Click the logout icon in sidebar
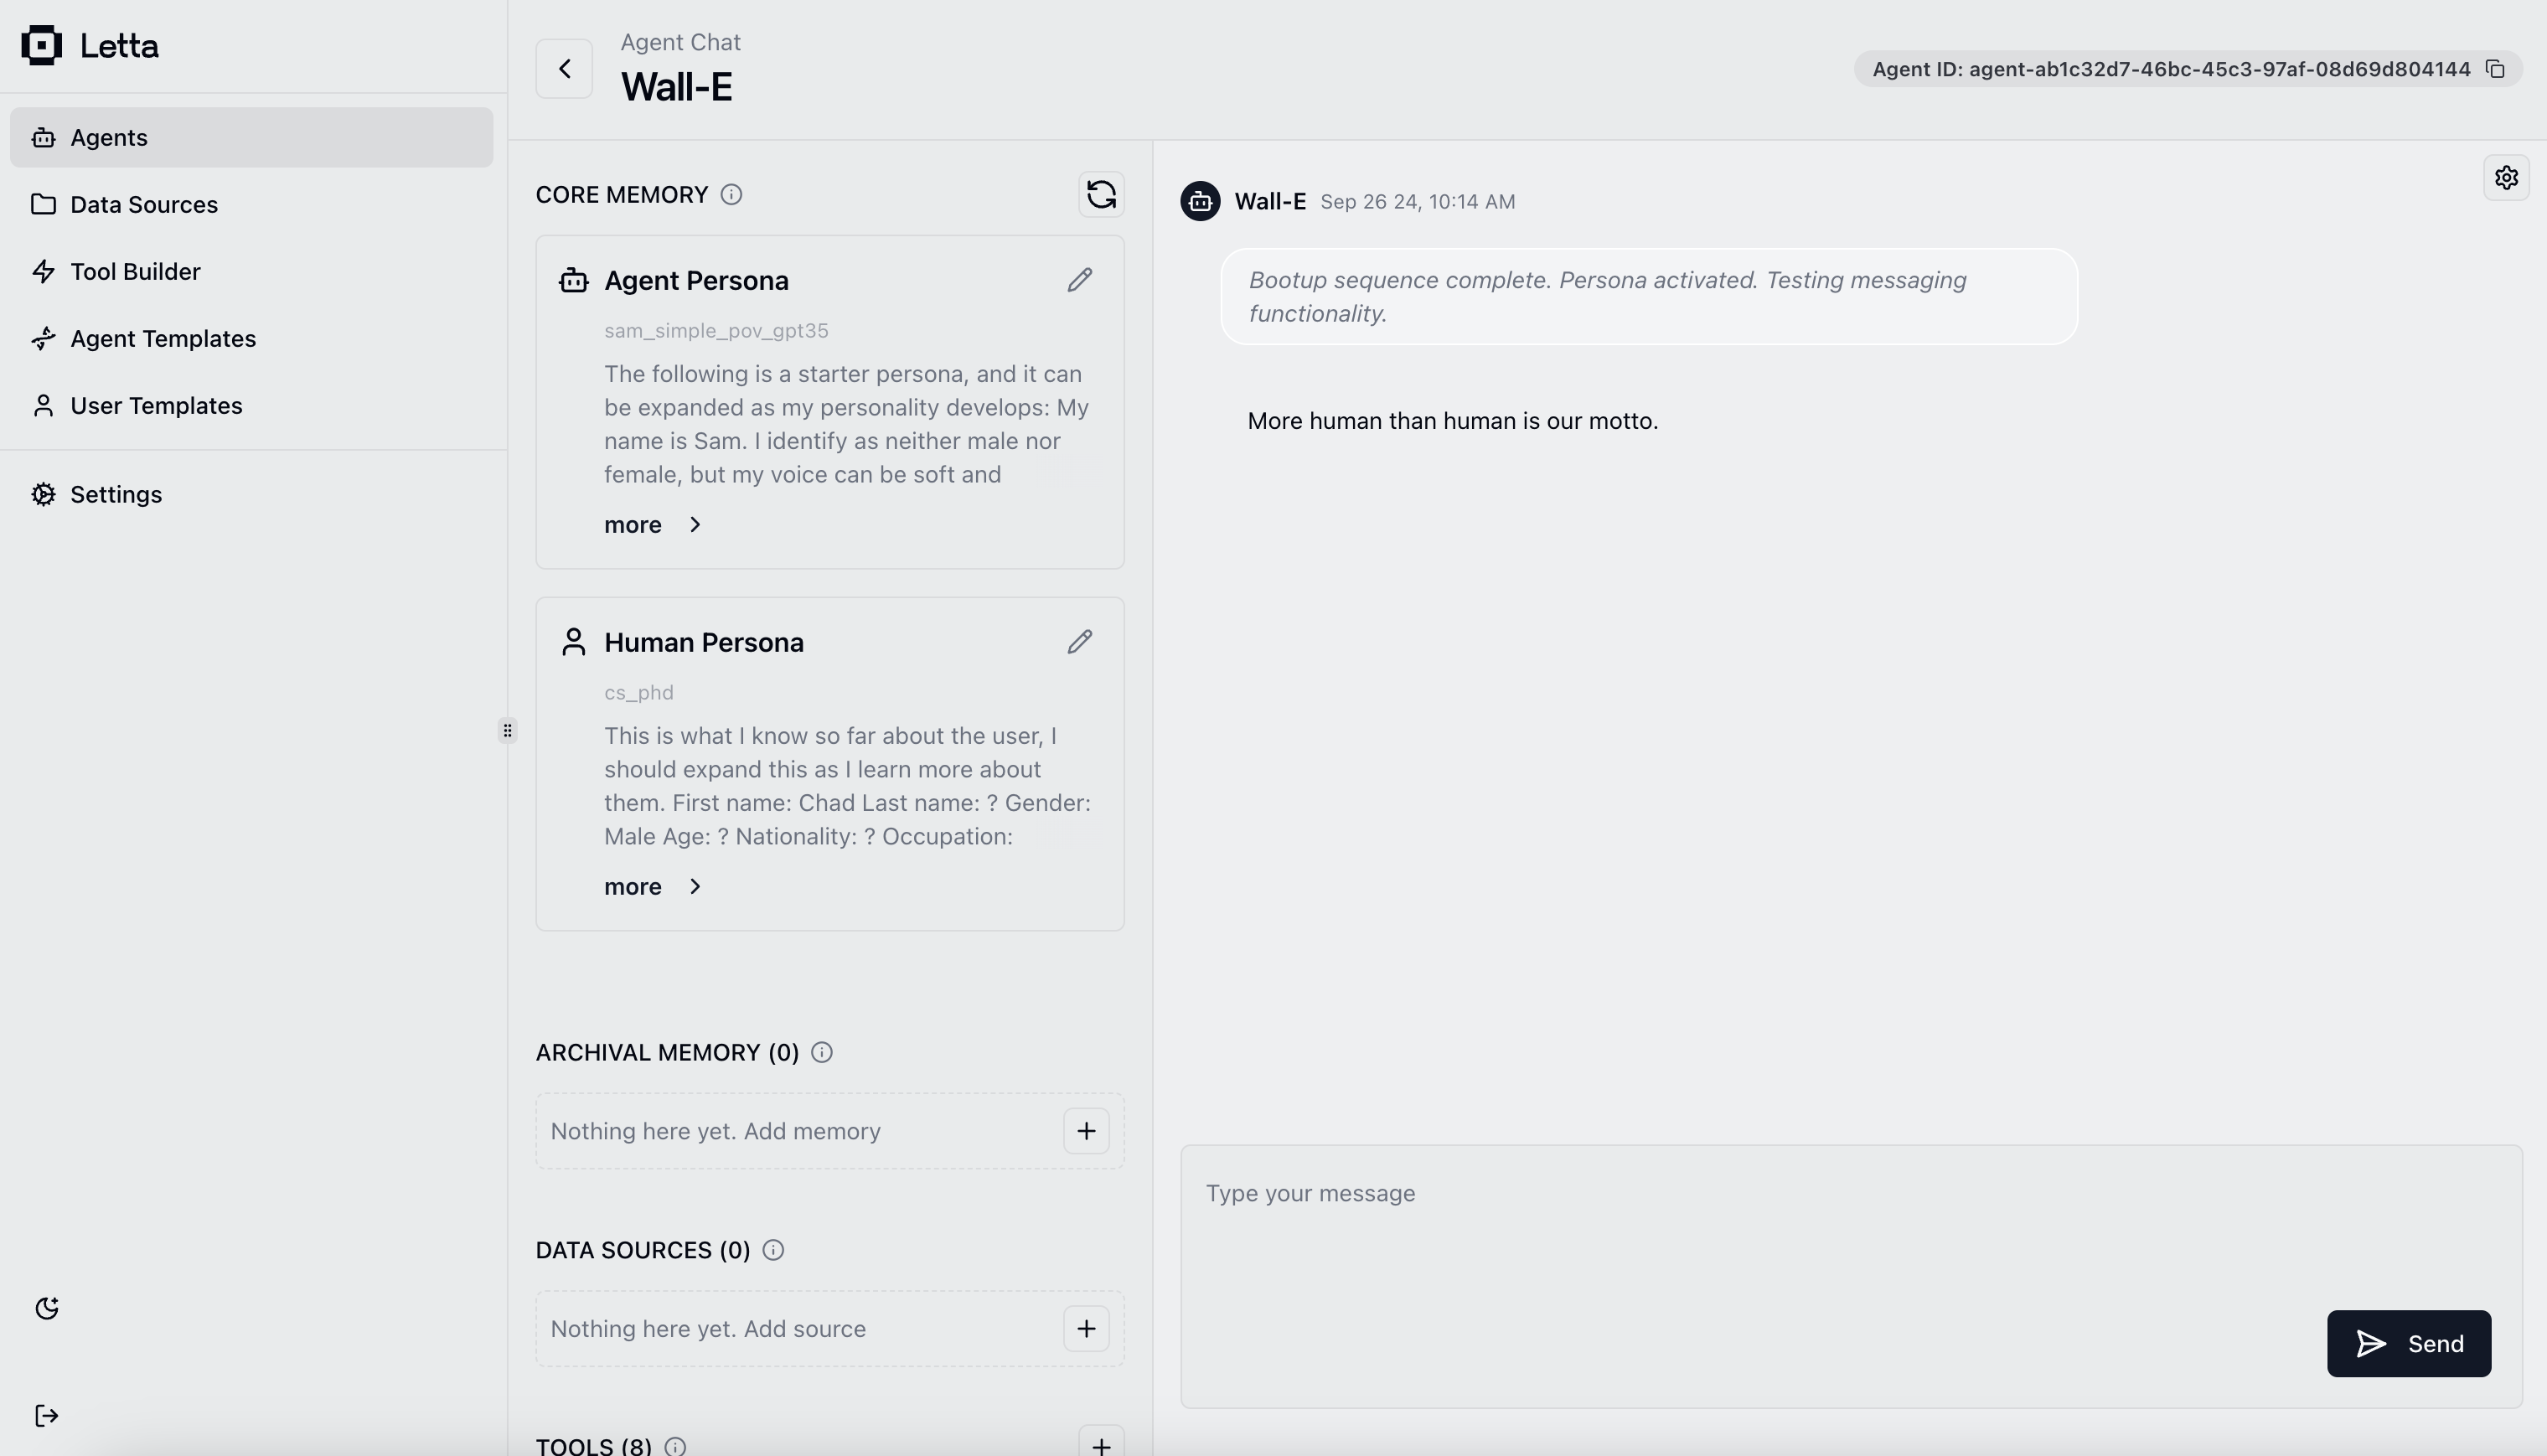This screenshot has height=1456, width=2547. [x=46, y=1415]
